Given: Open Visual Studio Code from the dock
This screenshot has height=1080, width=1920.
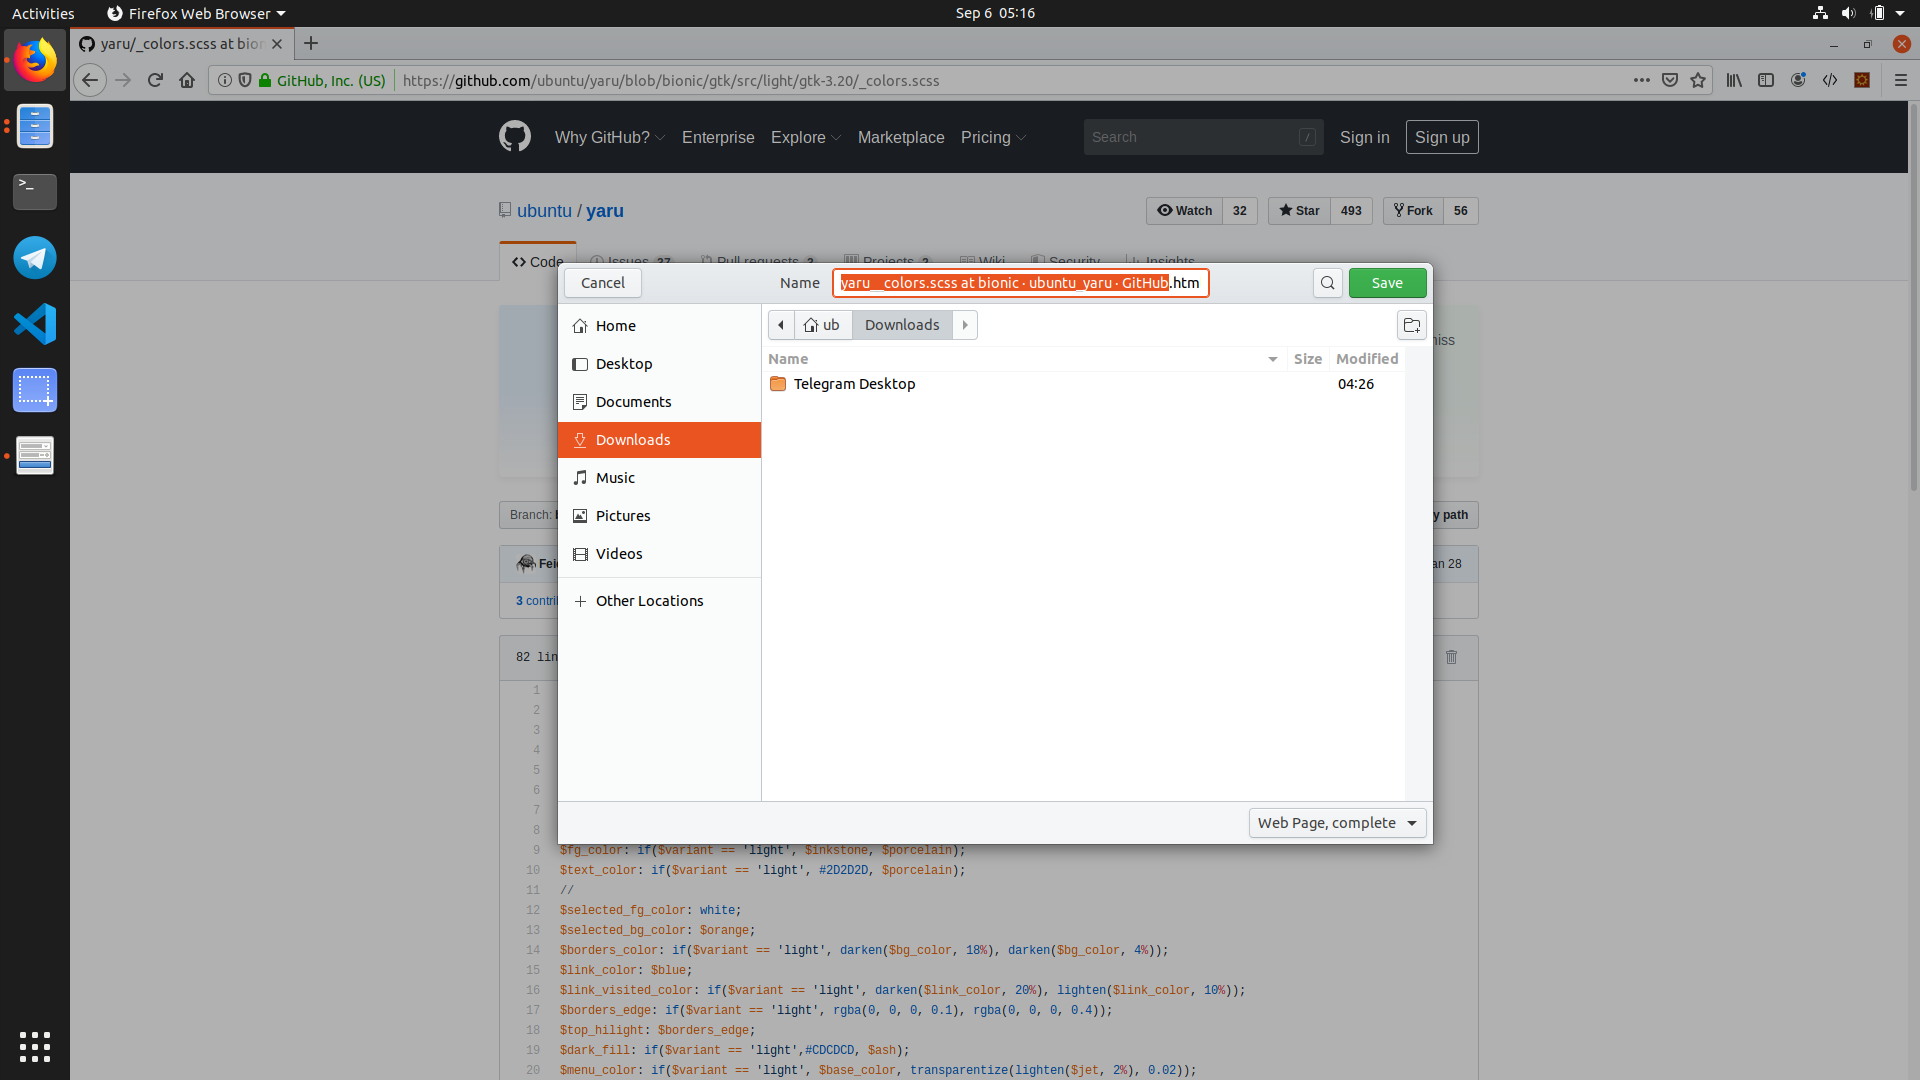Looking at the screenshot, I should point(35,324).
